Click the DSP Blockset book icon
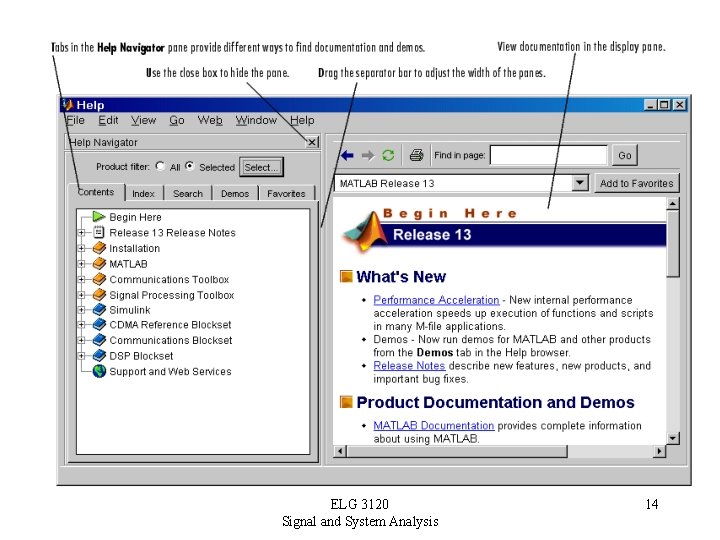This screenshot has width=720, height=540. coord(99,356)
